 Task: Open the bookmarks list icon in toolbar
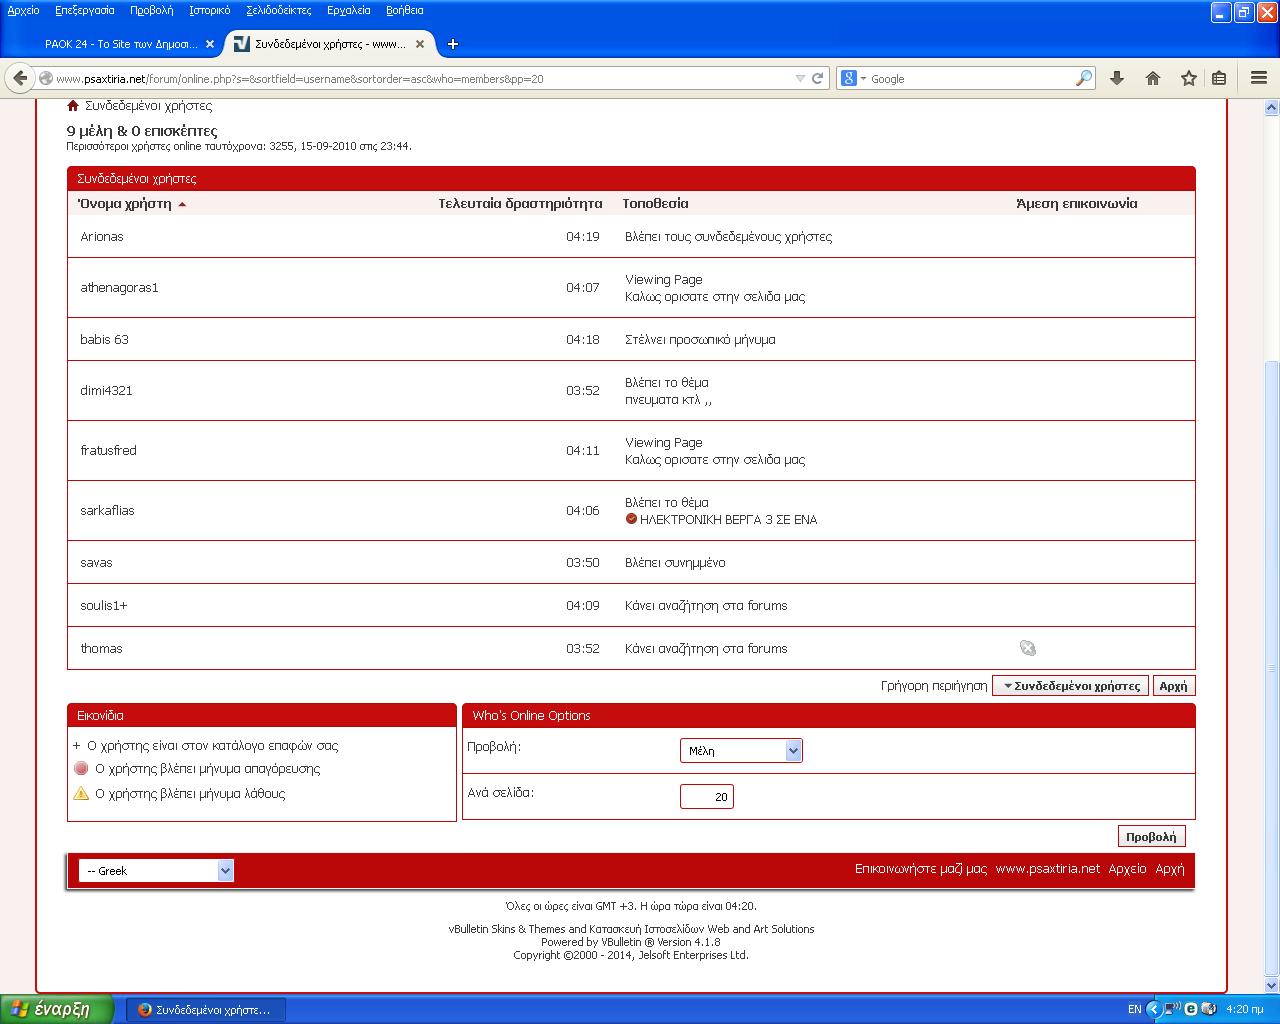pos(1219,78)
